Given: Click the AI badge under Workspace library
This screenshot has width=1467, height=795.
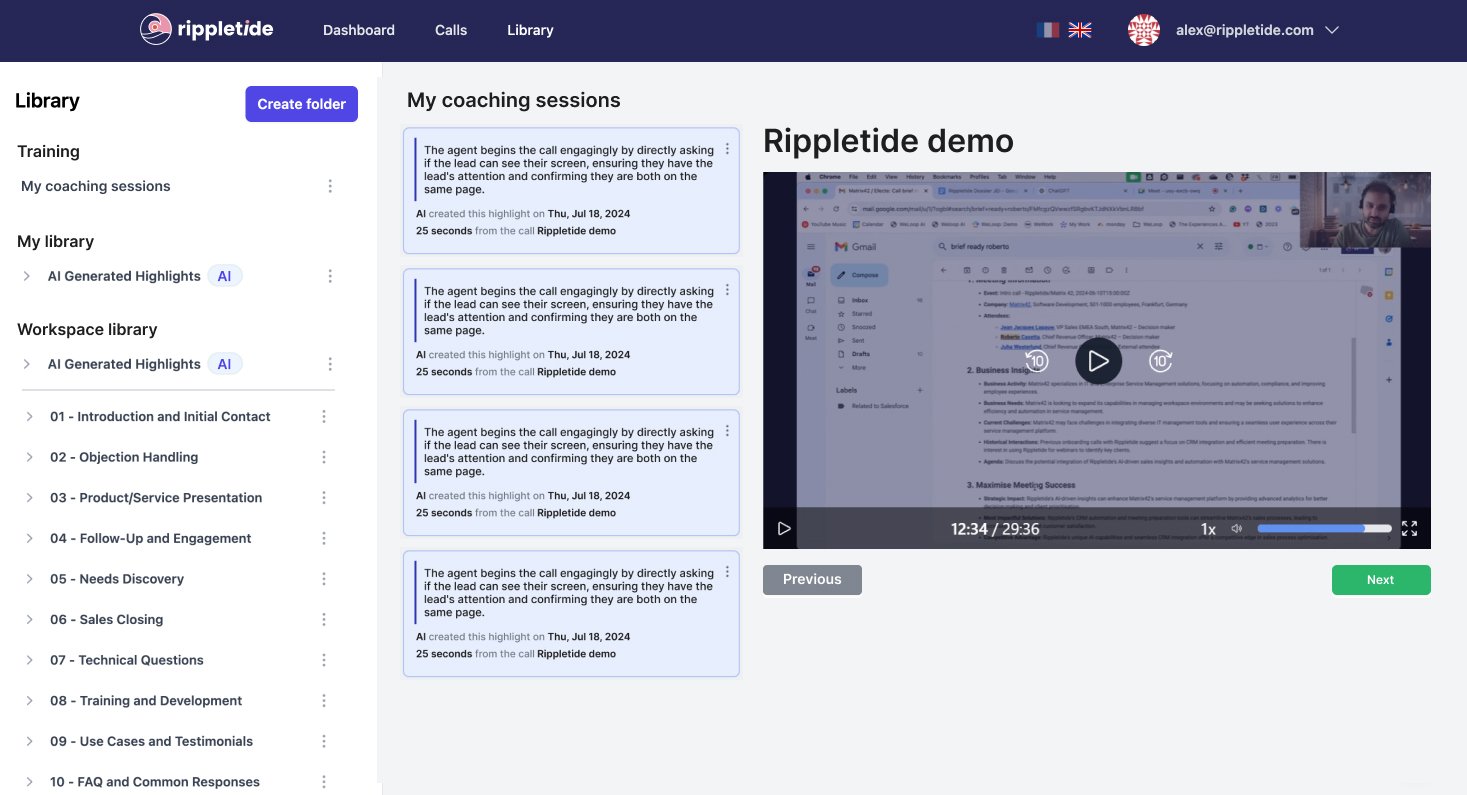Looking at the screenshot, I should coord(225,364).
